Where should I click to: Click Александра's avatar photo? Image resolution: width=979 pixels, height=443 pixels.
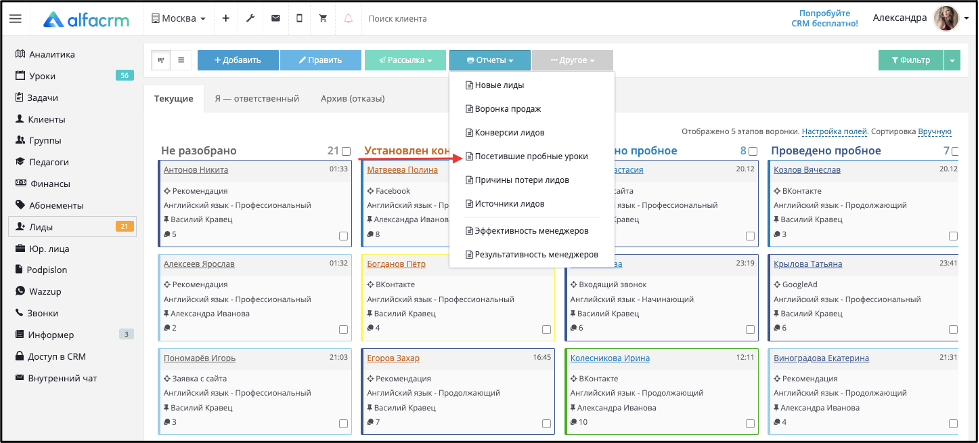click(x=946, y=19)
